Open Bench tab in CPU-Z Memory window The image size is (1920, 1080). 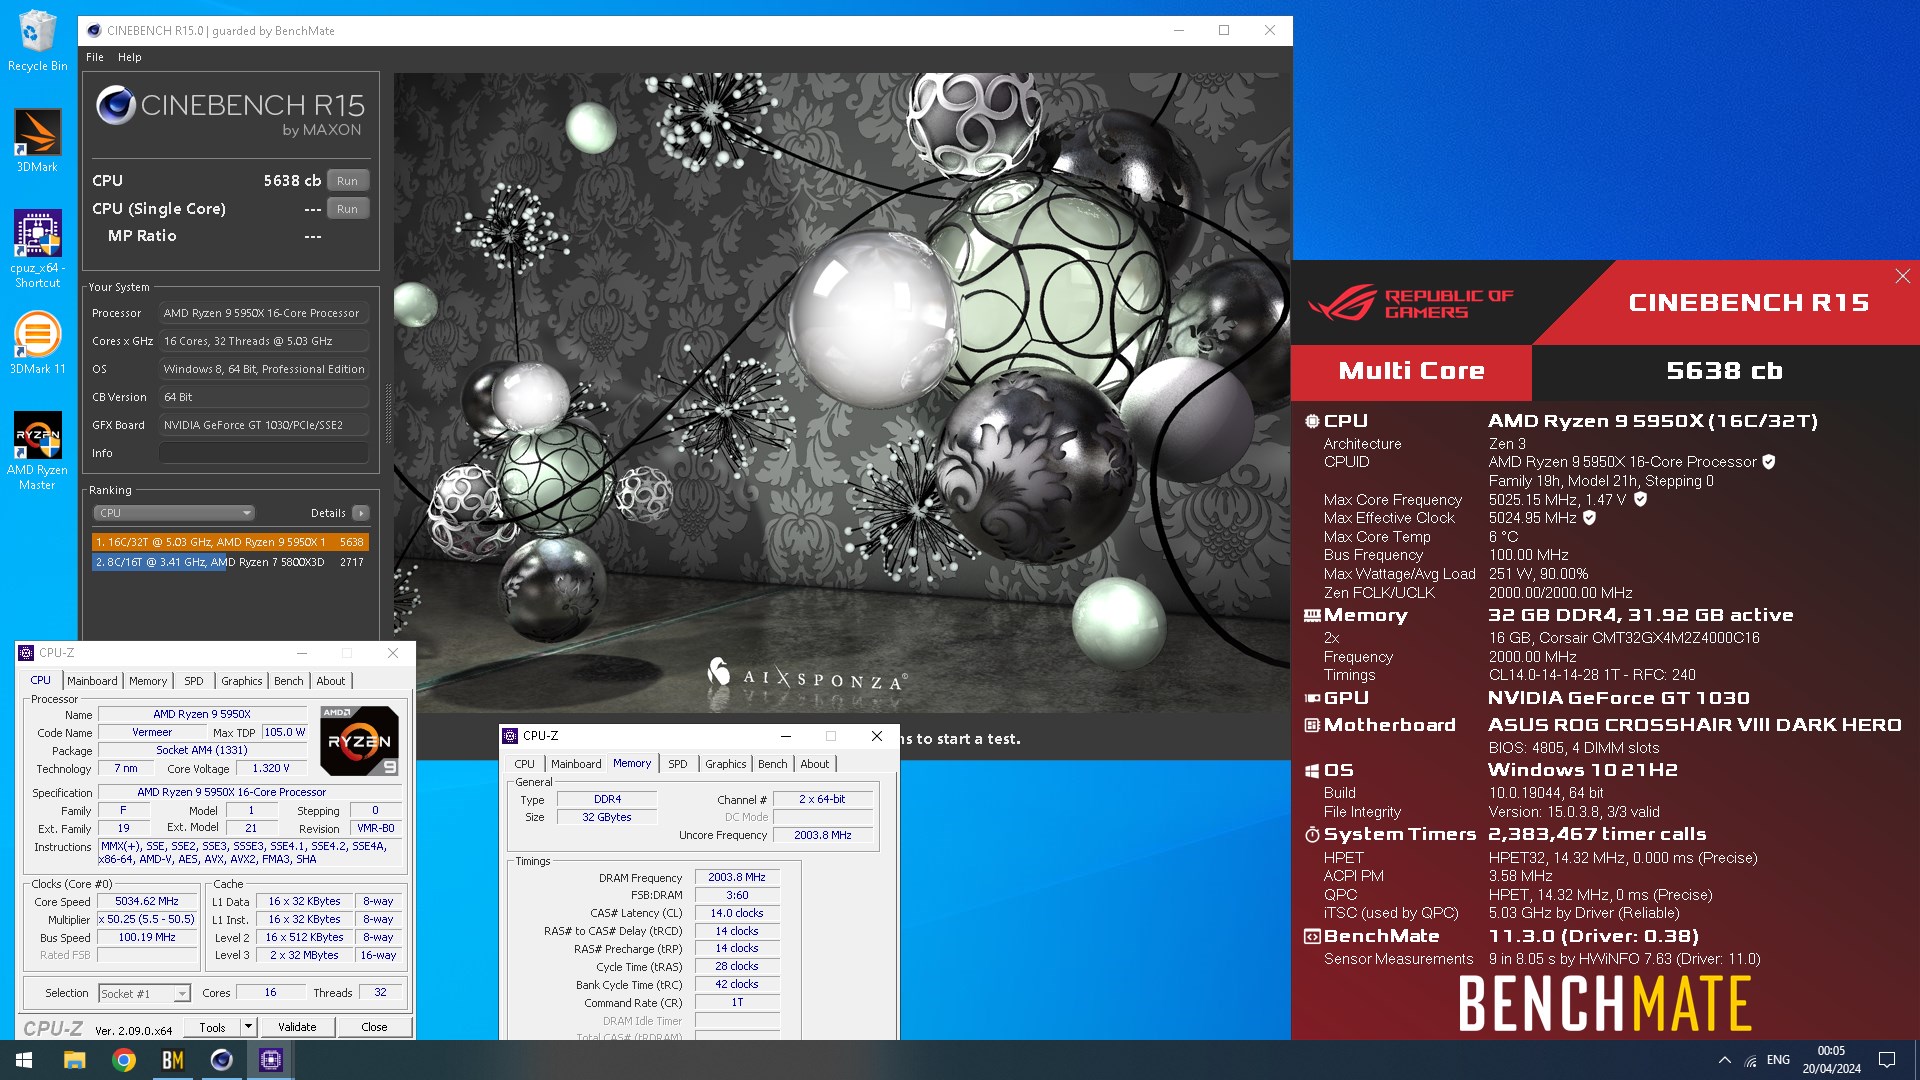[772, 764]
